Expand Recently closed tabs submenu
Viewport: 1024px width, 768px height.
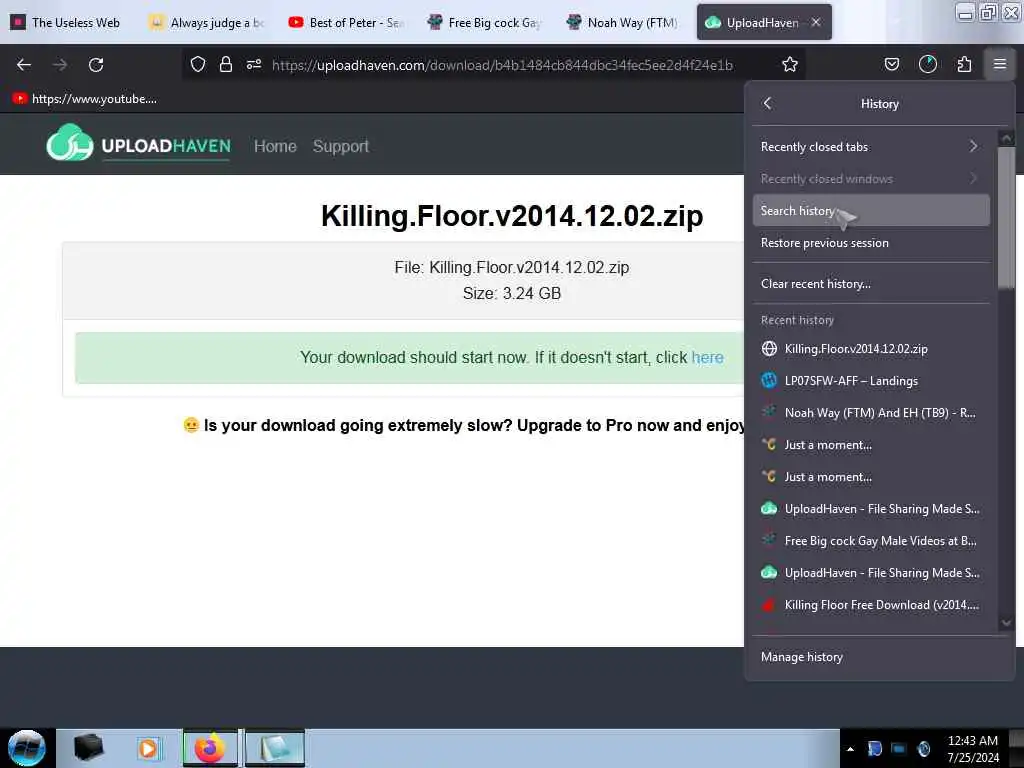pos(871,146)
